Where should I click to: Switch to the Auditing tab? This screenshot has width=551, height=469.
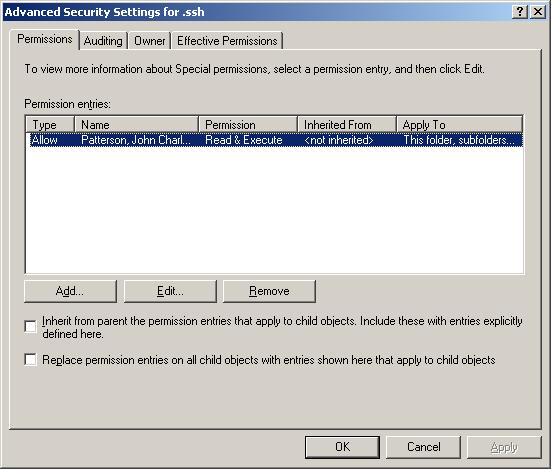point(103,41)
